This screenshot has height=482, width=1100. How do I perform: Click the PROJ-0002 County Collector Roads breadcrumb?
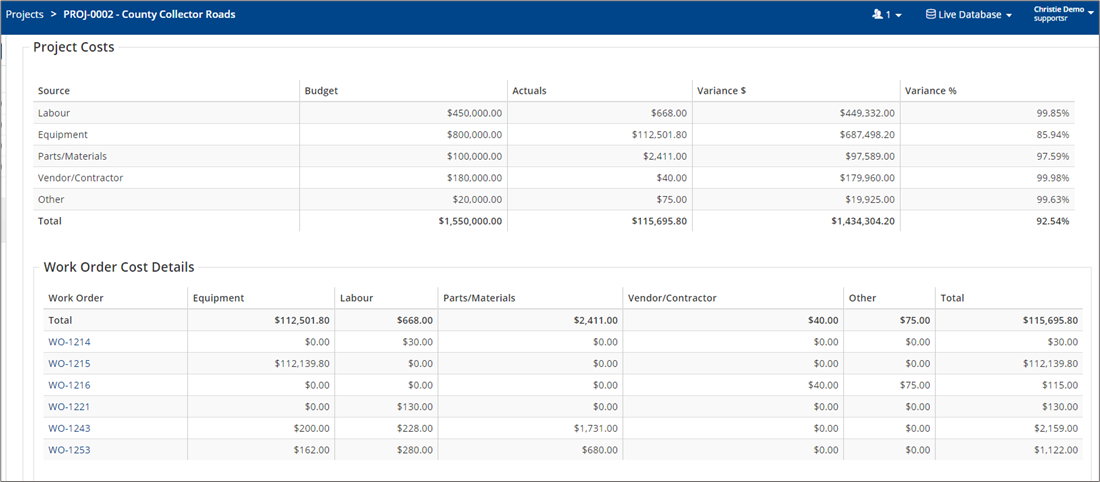pyautogui.click(x=149, y=14)
